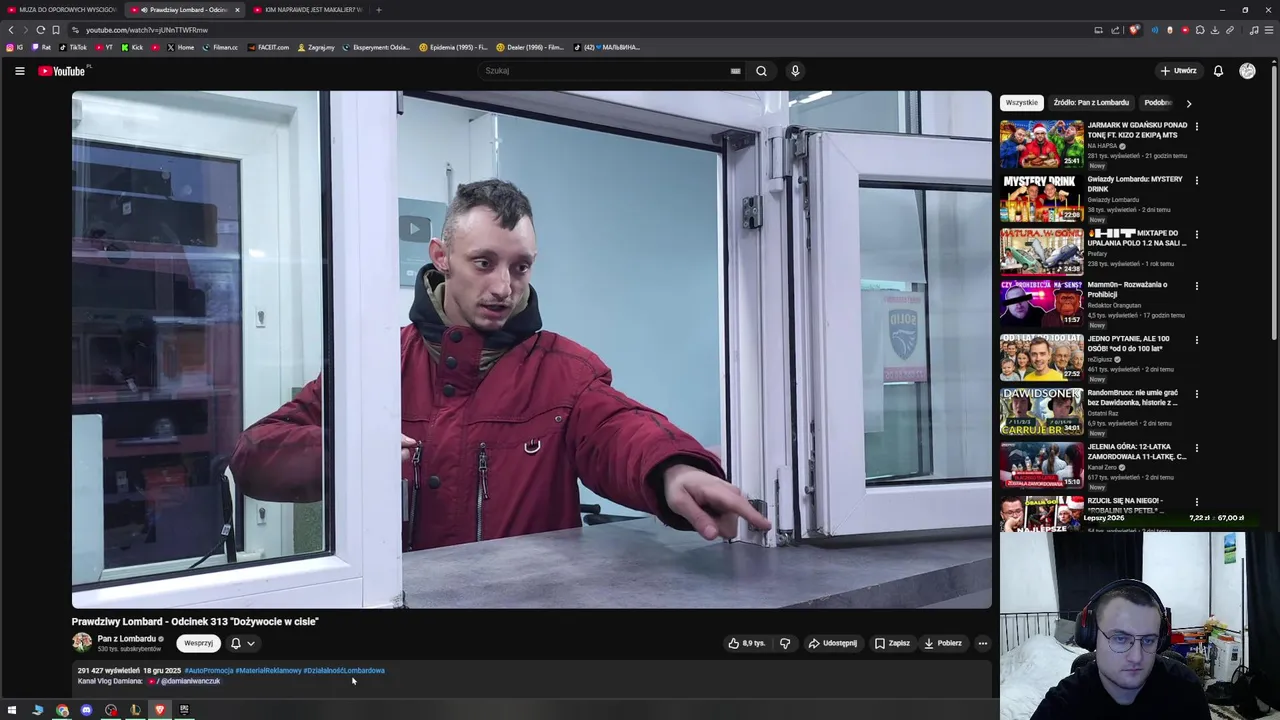Select the Wszystkie filter chip
The height and width of the screenshot is (720, 1280).
(1022, 103)
